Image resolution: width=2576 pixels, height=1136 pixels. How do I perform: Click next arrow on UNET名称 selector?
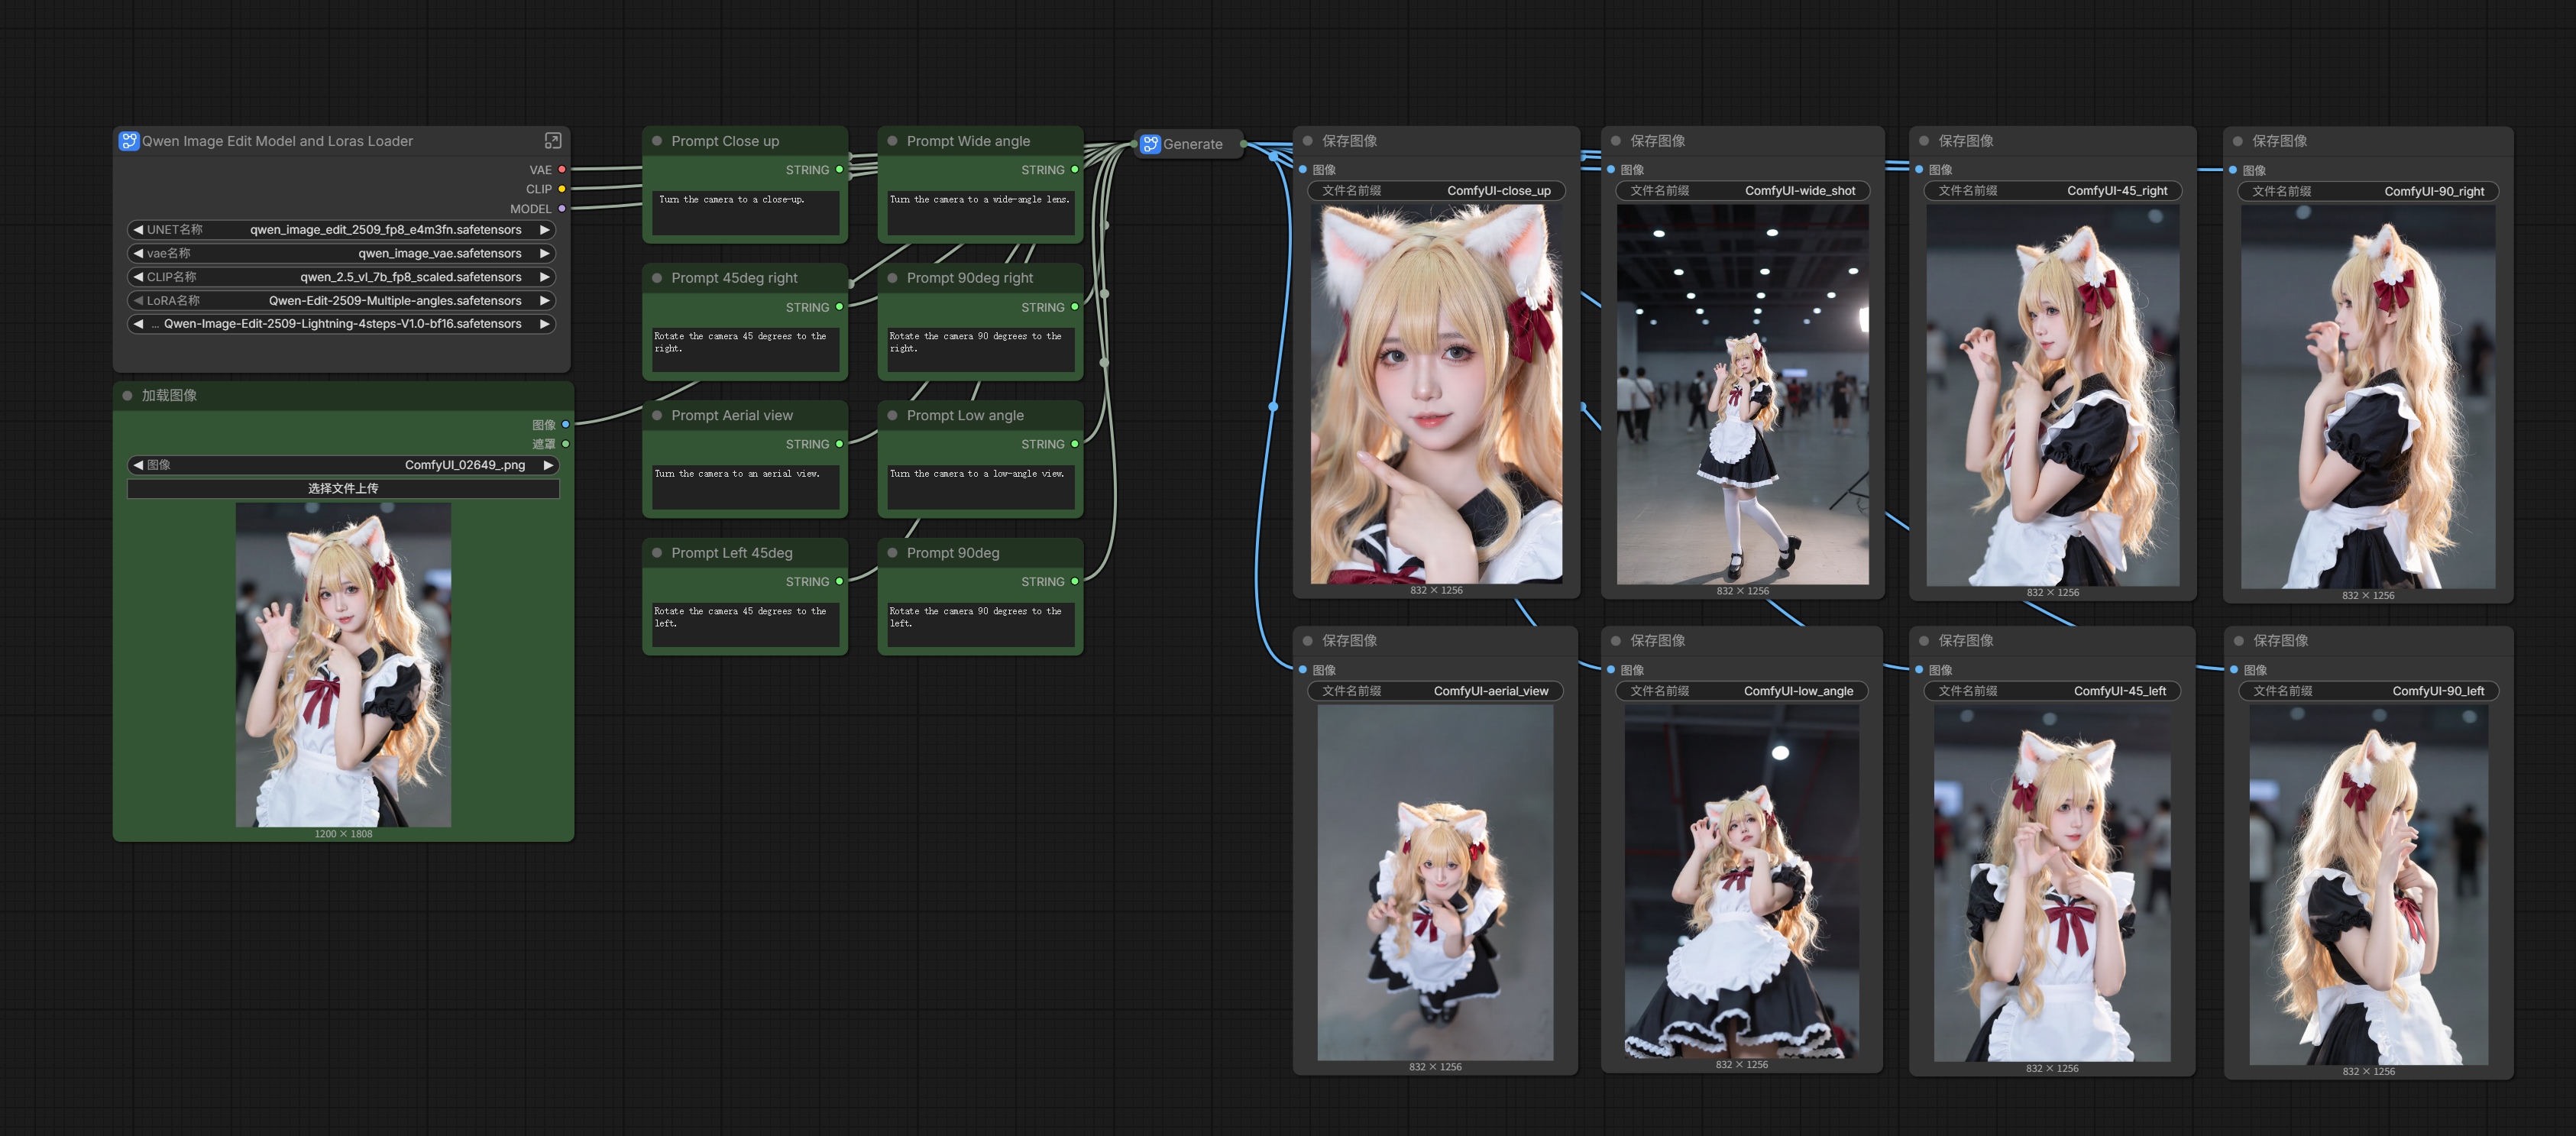coord(545,230)
